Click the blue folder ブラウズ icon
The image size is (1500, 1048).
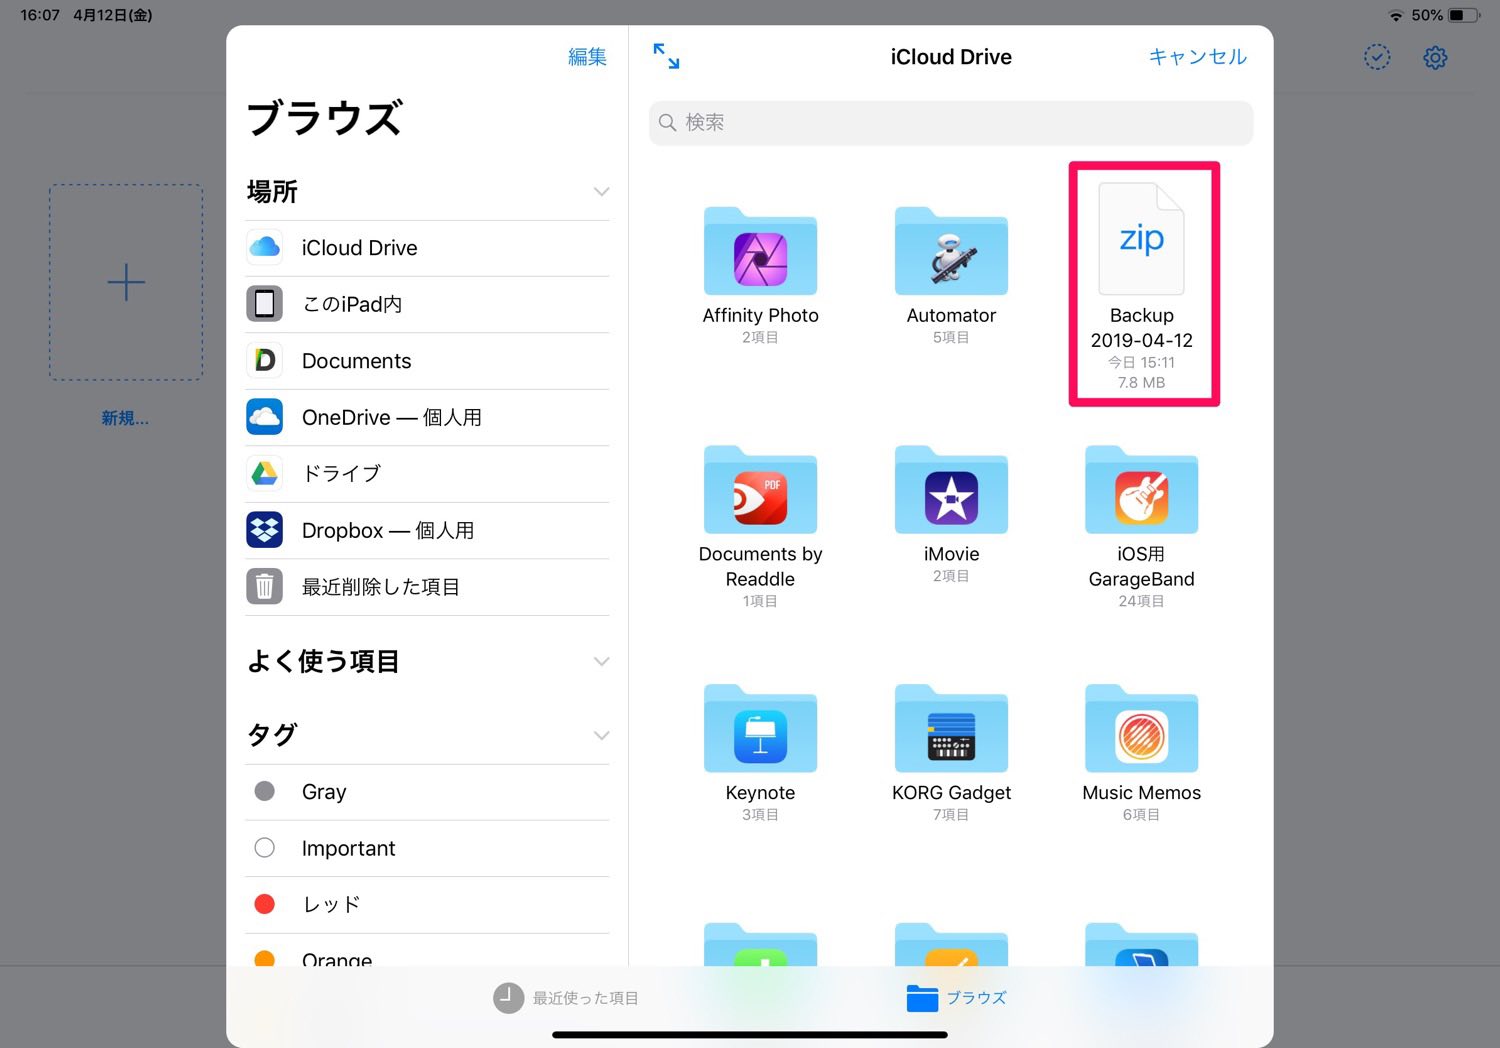(922, 997)
